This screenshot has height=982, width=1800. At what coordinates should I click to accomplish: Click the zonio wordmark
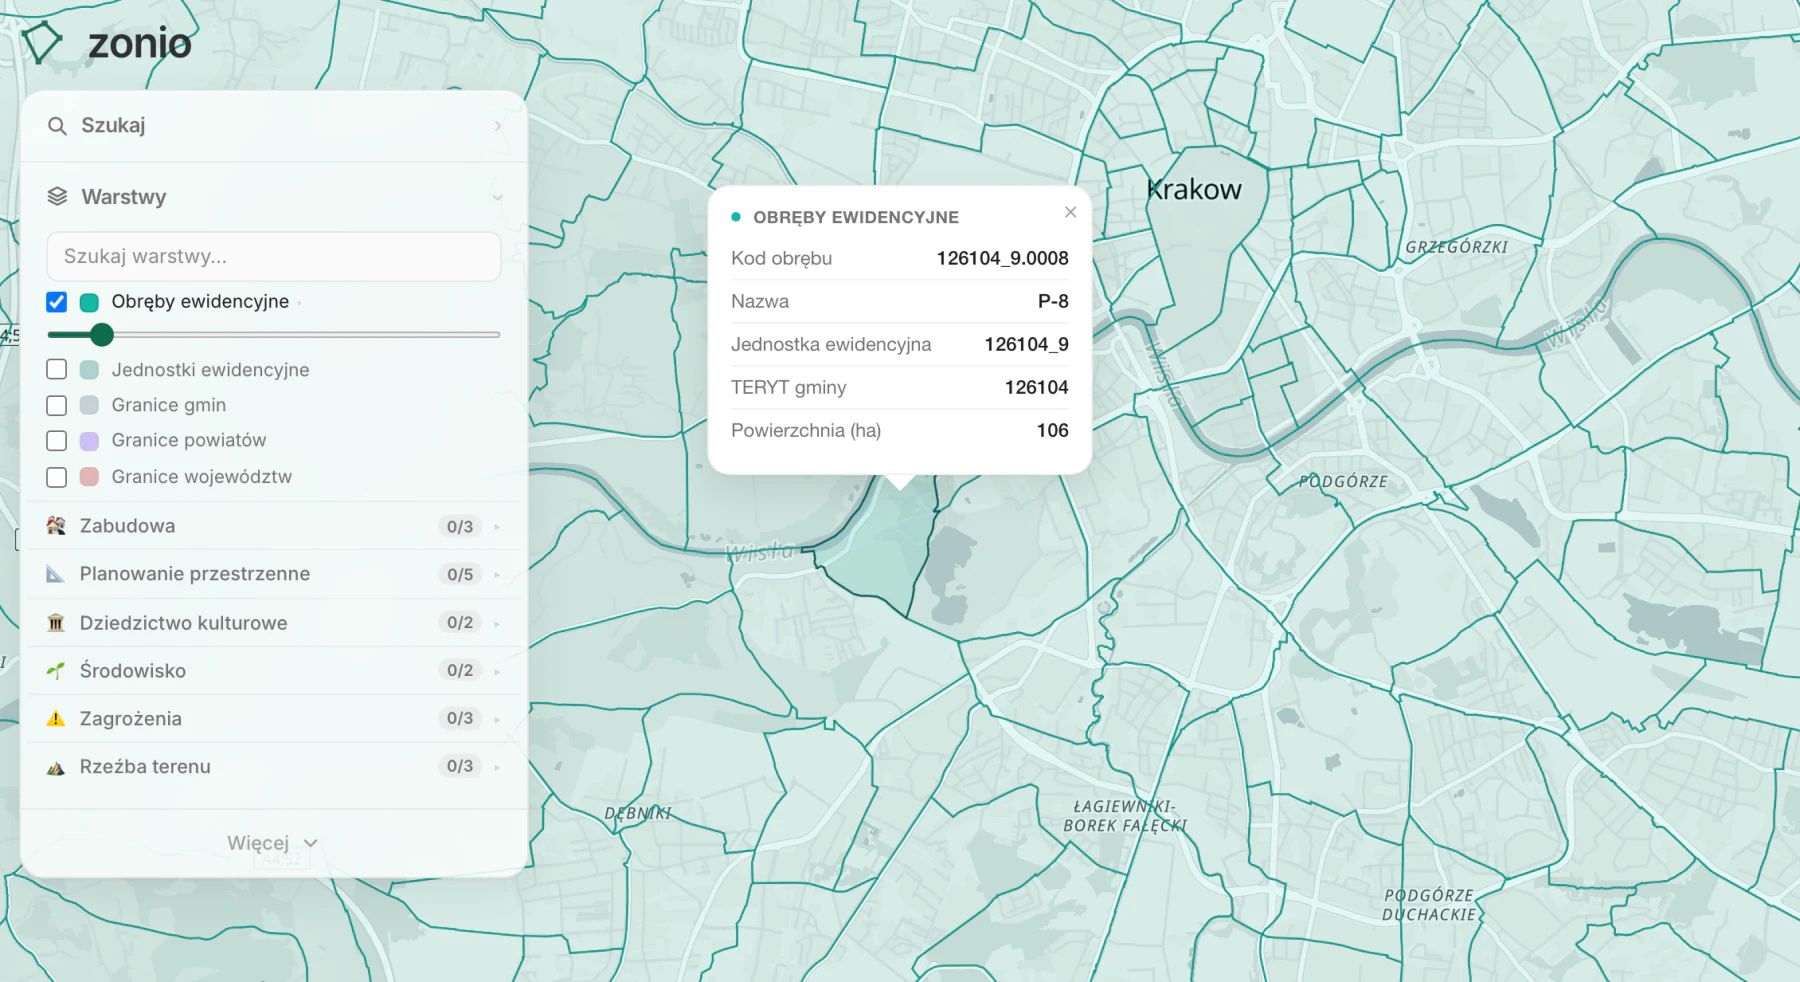(x=140, y=44)
